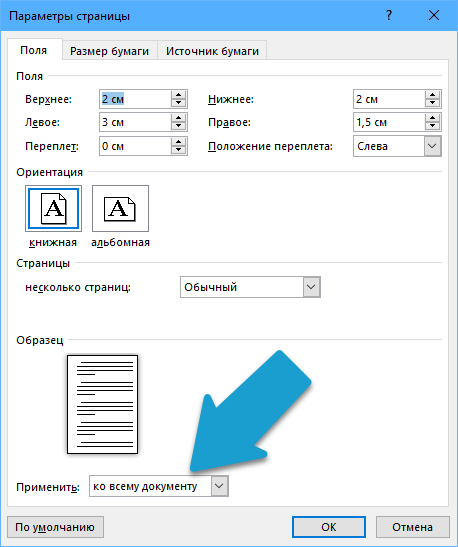The height and width of the screenshot is (547, 458).
Task: Open Положение переплета dropdown
Action: click(432, 146)
